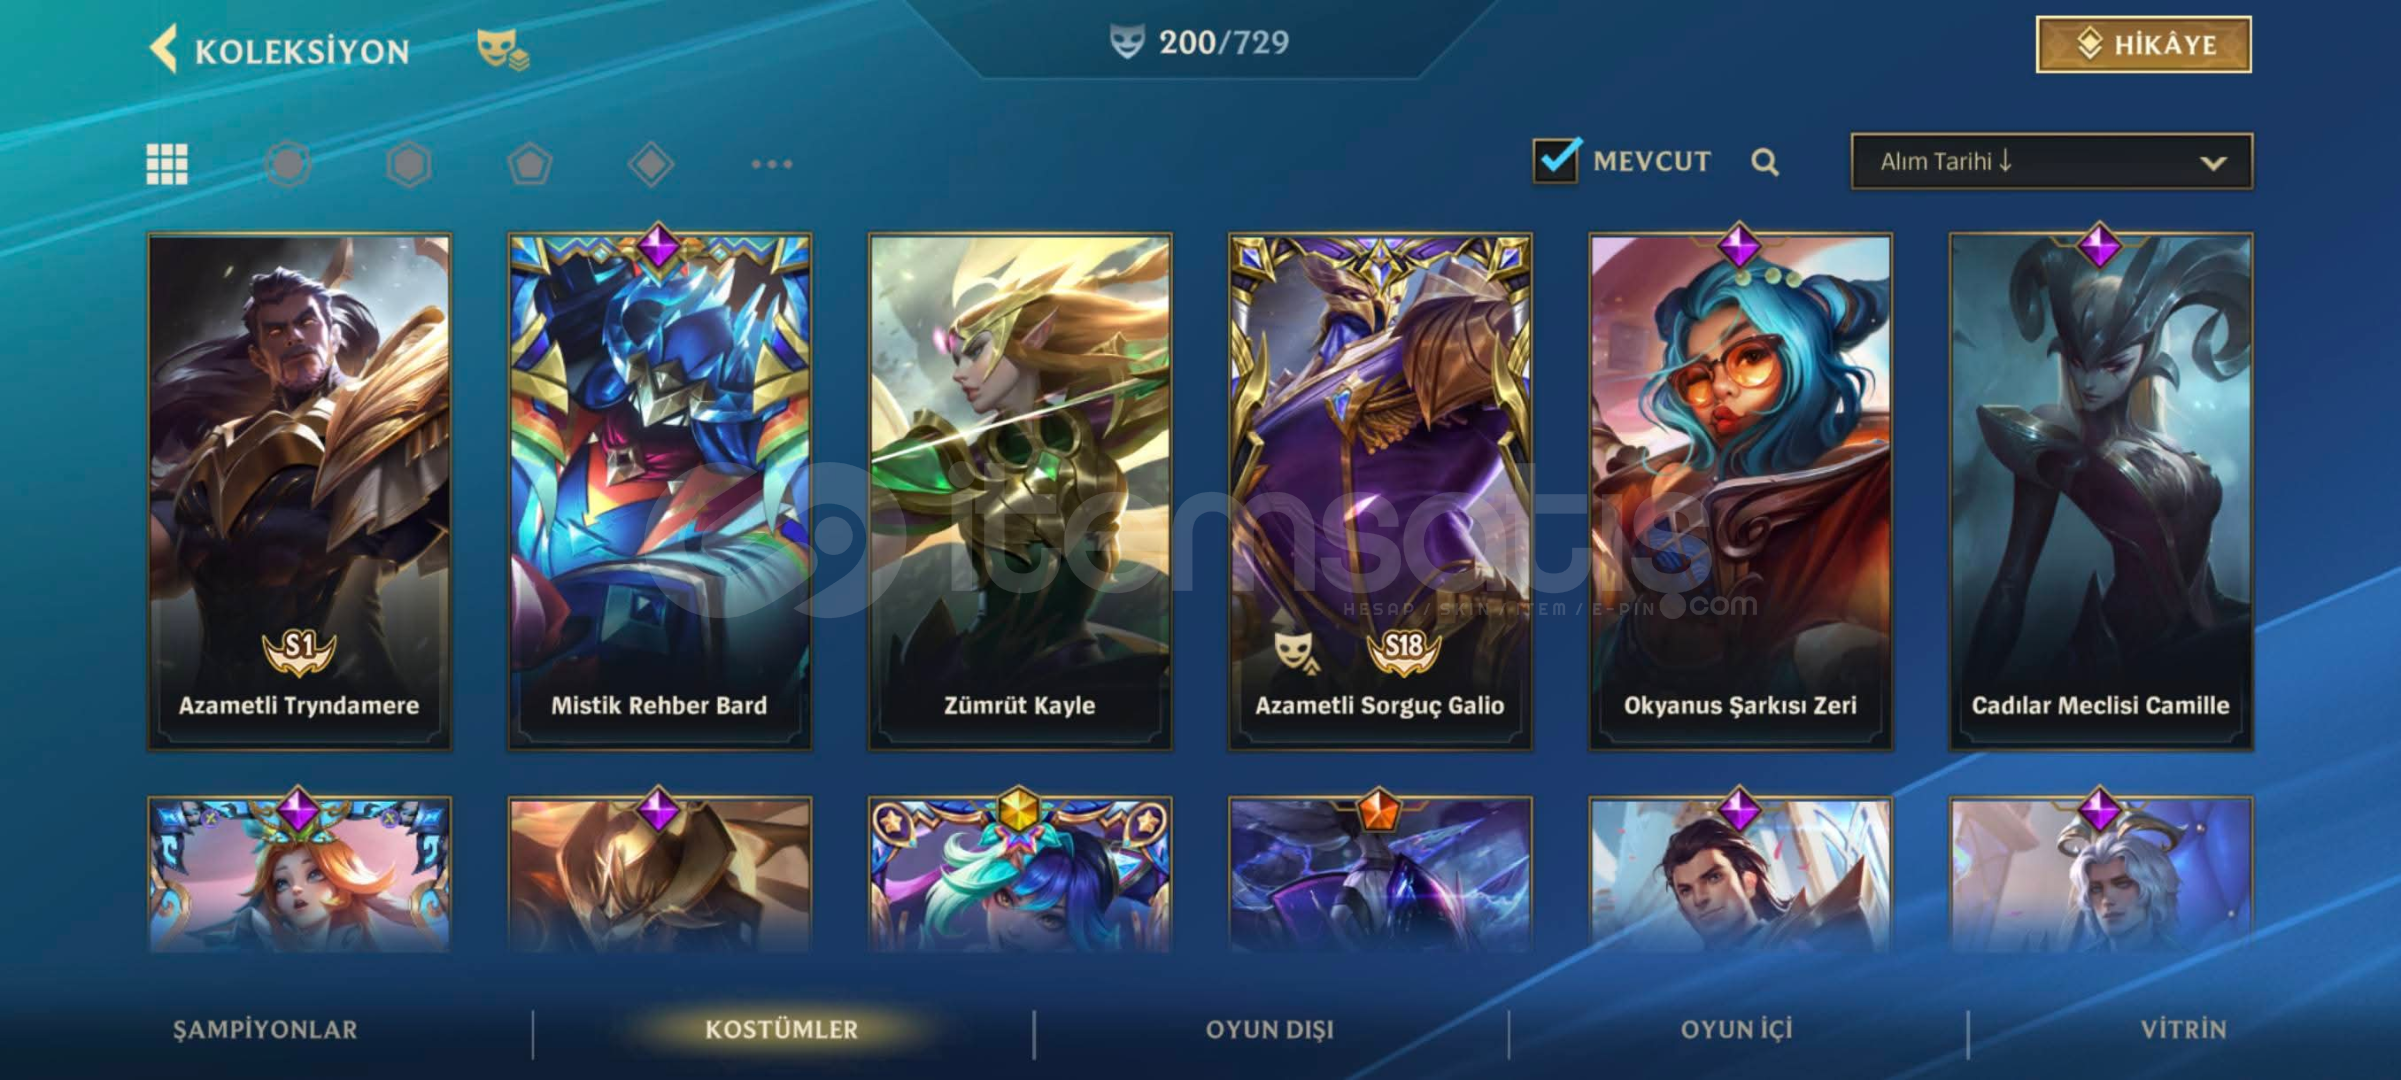Filter by the first circular rarity icon
The width and height of the screenshot is (2401, 1080).
288,164
